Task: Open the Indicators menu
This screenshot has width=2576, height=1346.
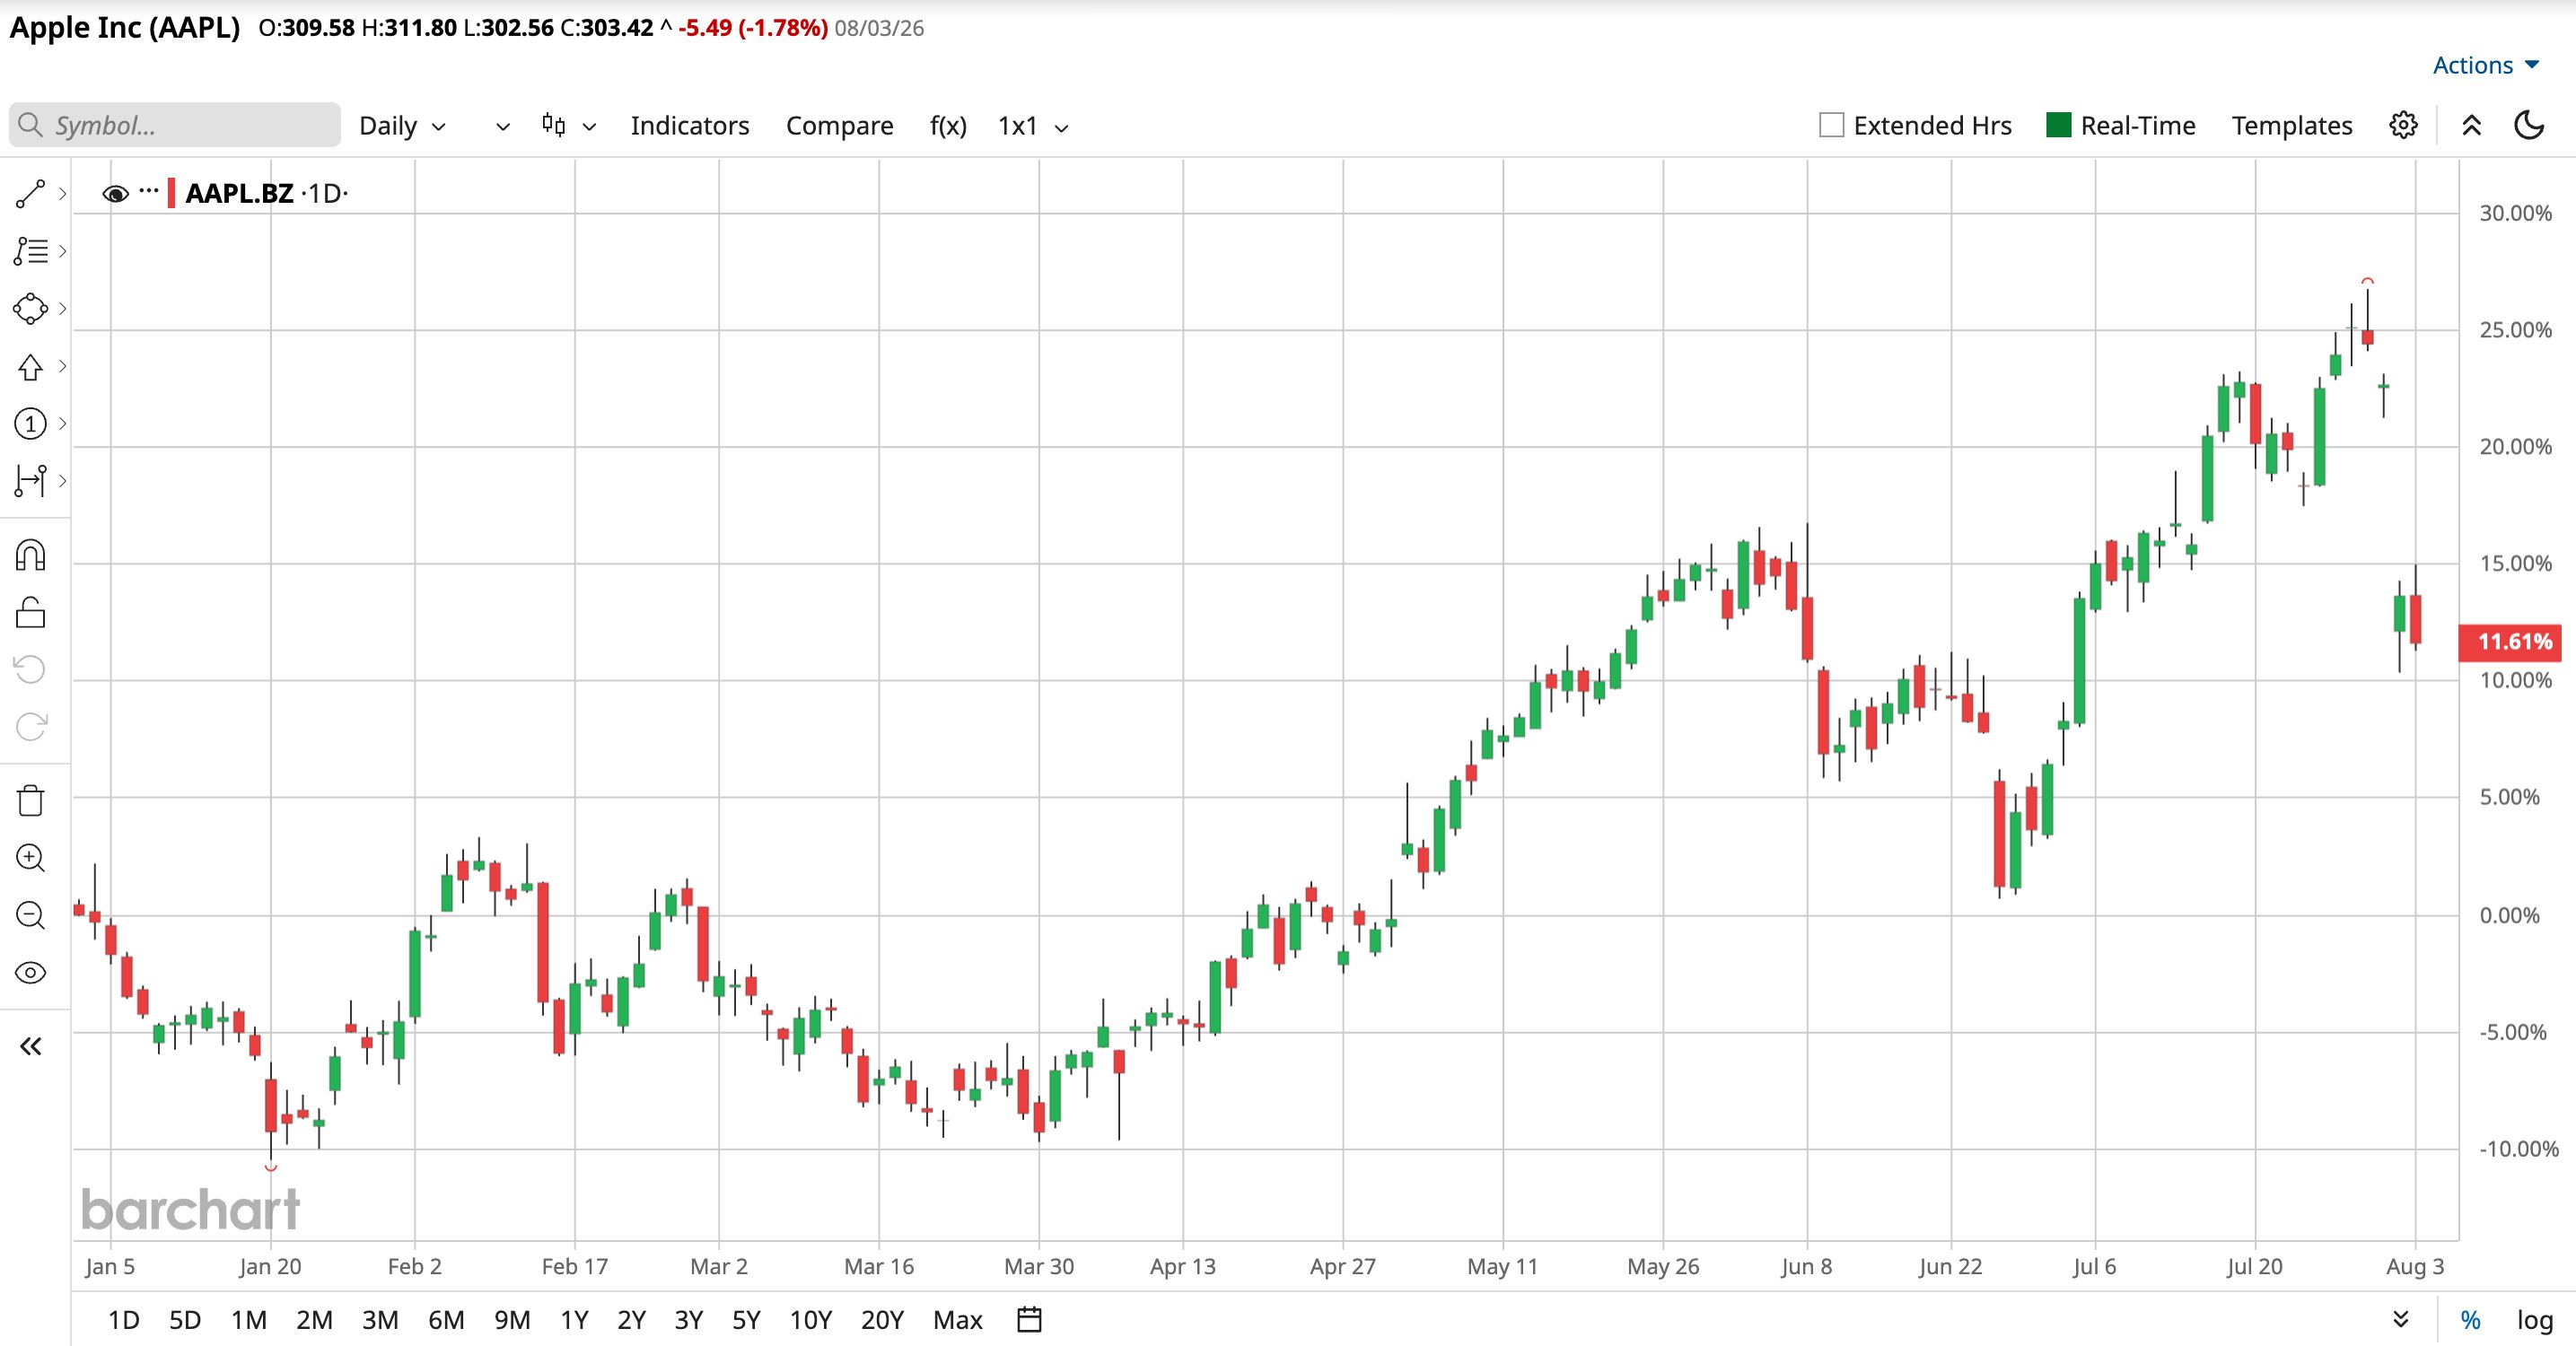Action: pos(689,126)
